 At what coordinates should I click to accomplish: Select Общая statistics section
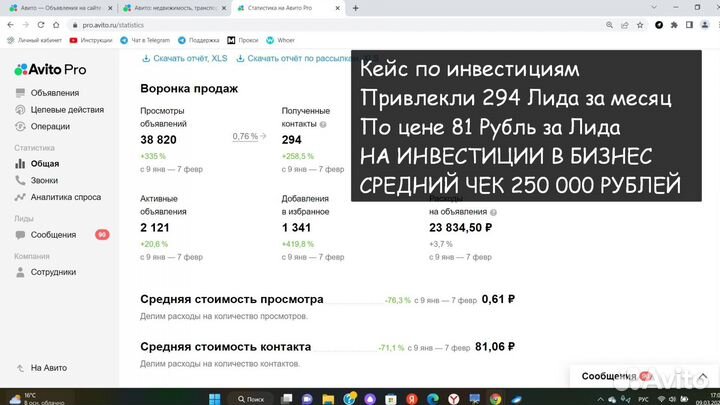(45, 163)
